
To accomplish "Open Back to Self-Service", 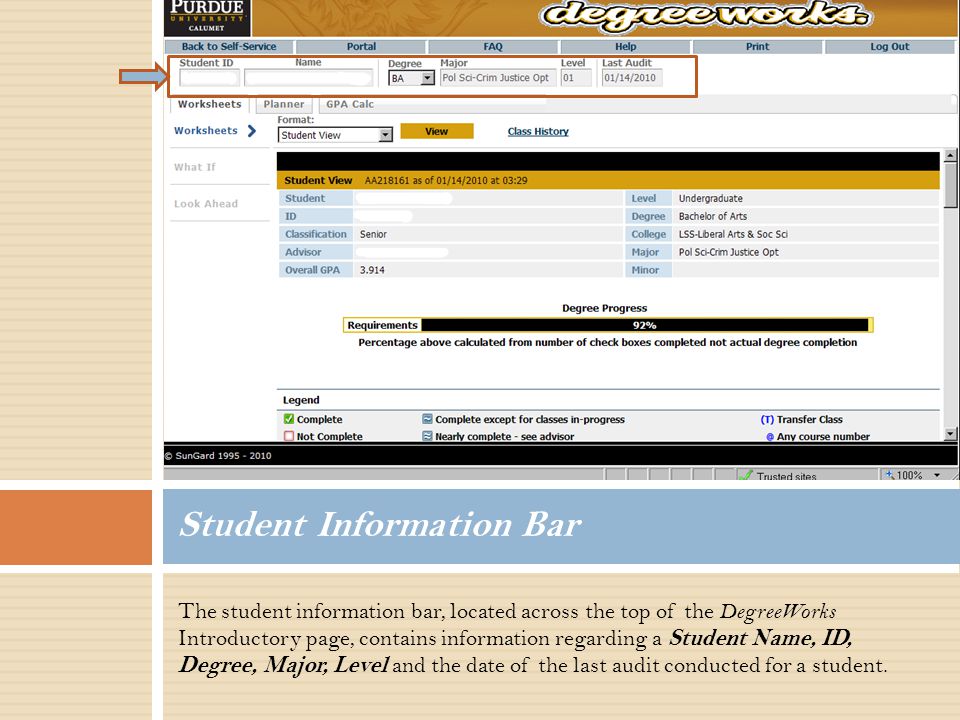I will [229, 47].
